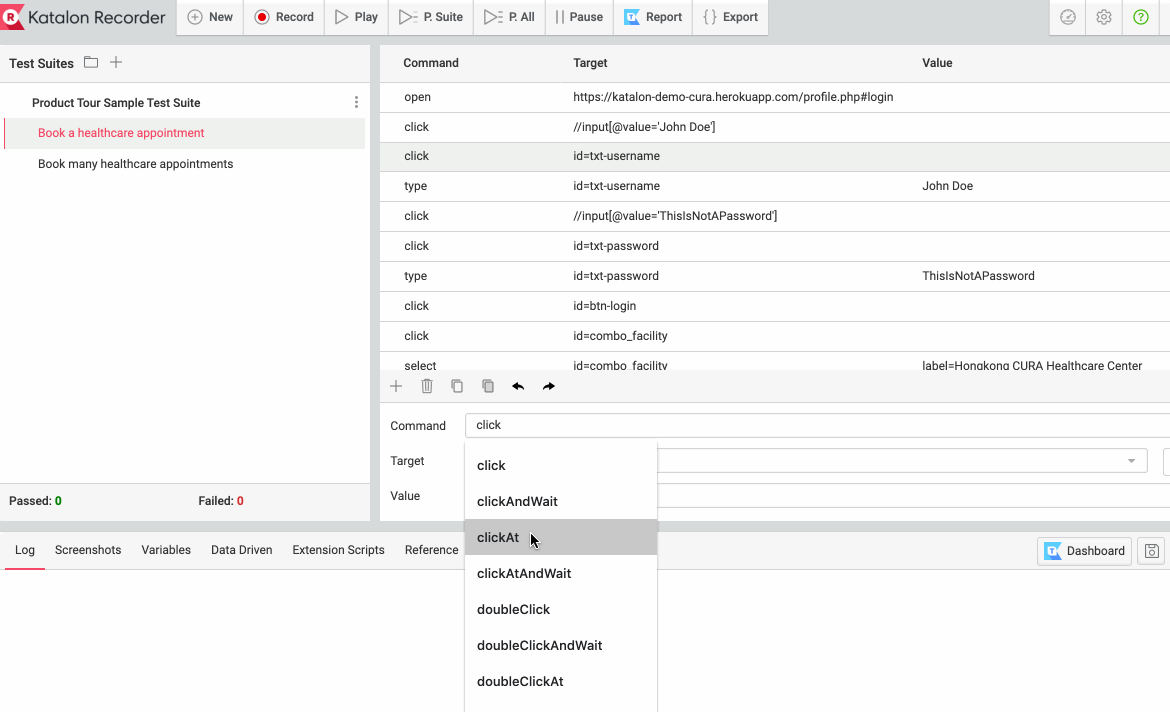Click the Passed count label
The height and width of the screenshot is (712, 1170).
pos(35,501)
